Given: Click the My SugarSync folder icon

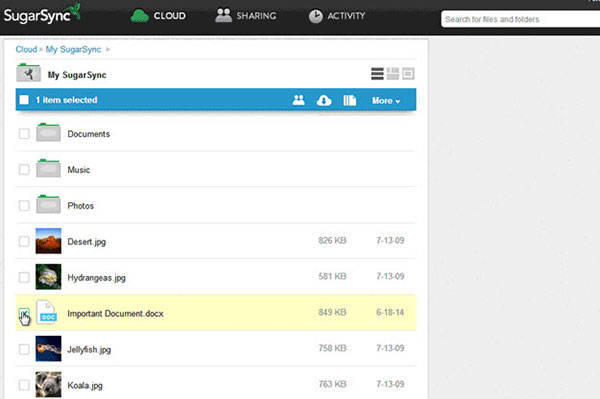Looking at the screenshot, I should click(x=28, y=73).
